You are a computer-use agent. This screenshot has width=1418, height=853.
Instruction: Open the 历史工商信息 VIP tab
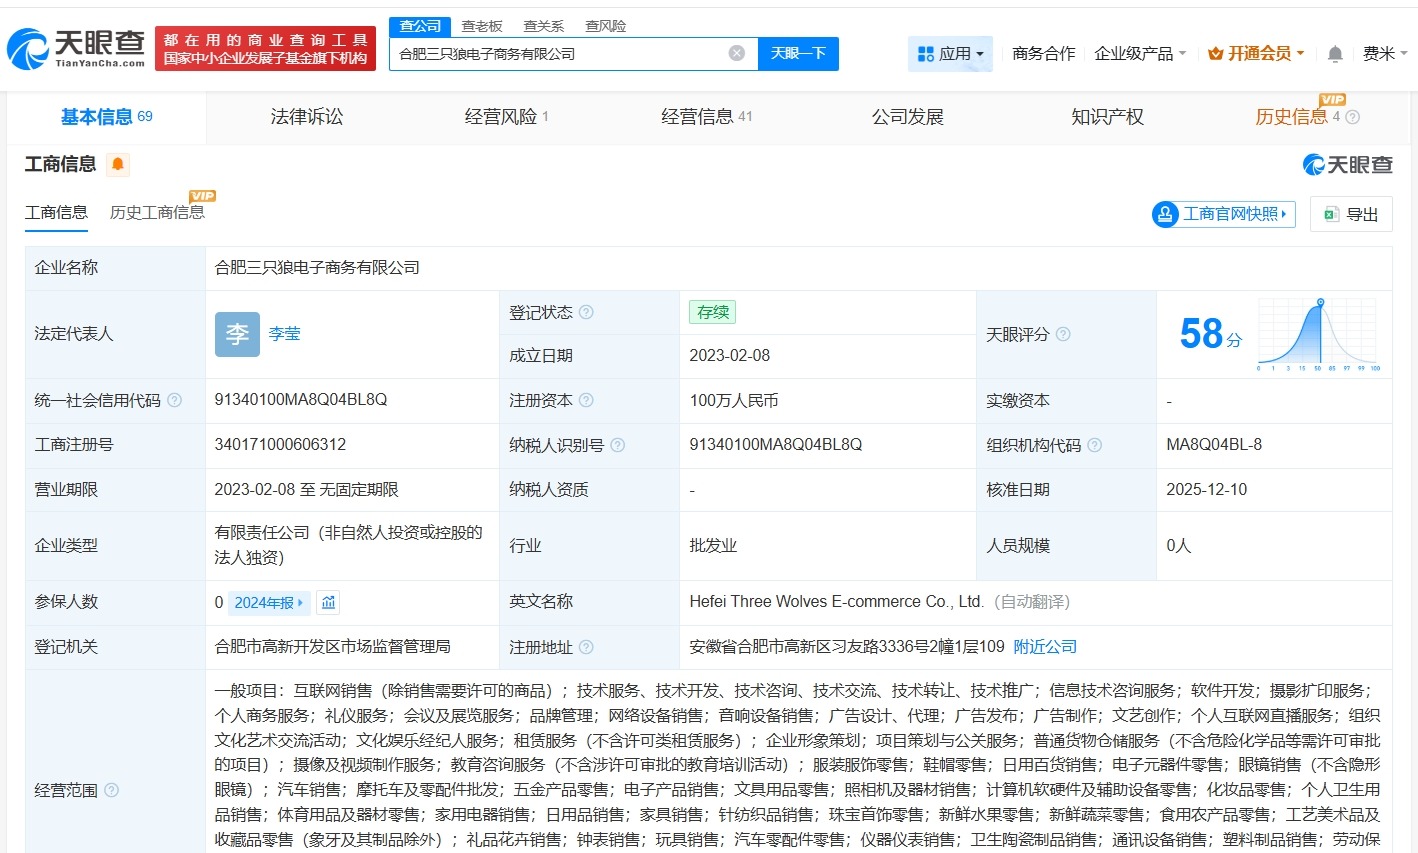(158, 213)
